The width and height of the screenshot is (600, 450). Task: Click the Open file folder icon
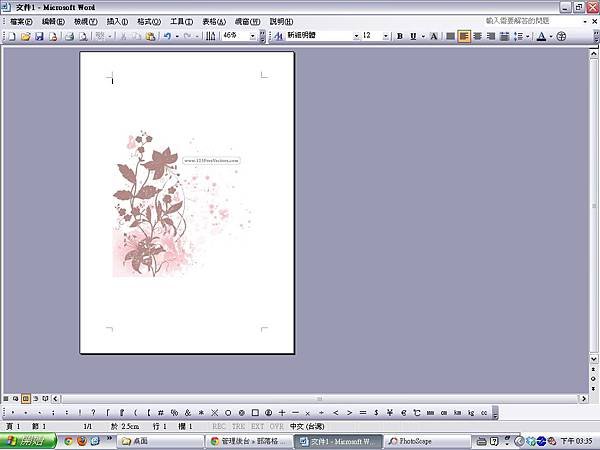coord(25,36)
